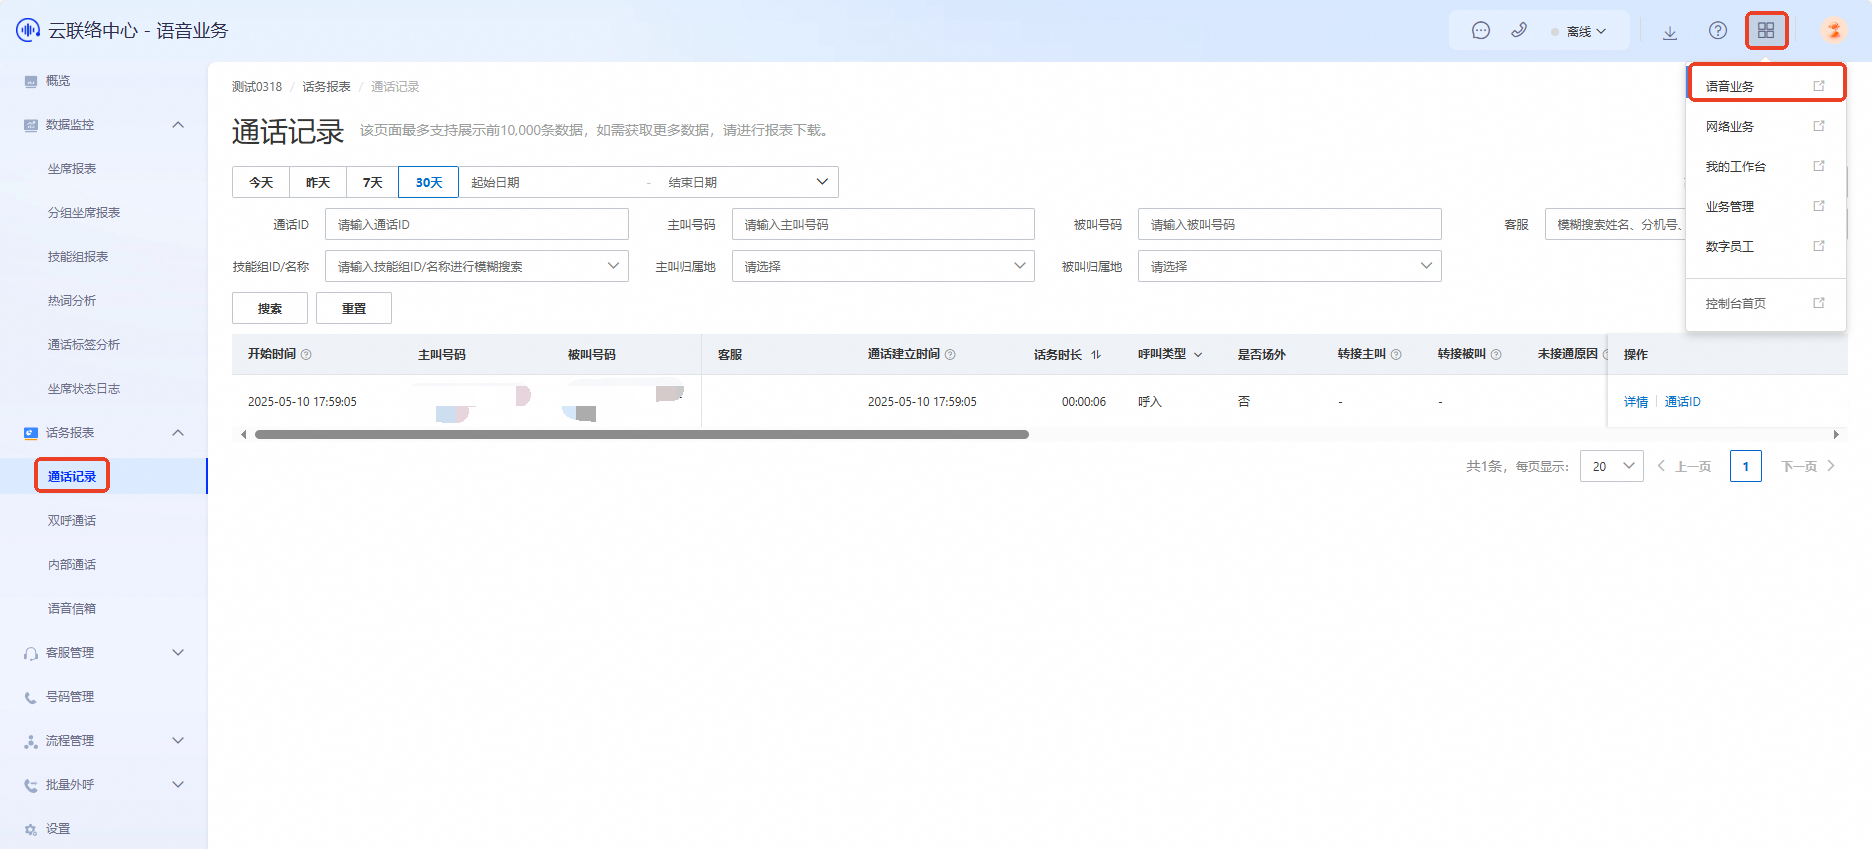Image resolution: width=1872 pixels, height=849 pixels.
Task: Open the 呼叫类型 column filter dropdown
Action: 1198,355
